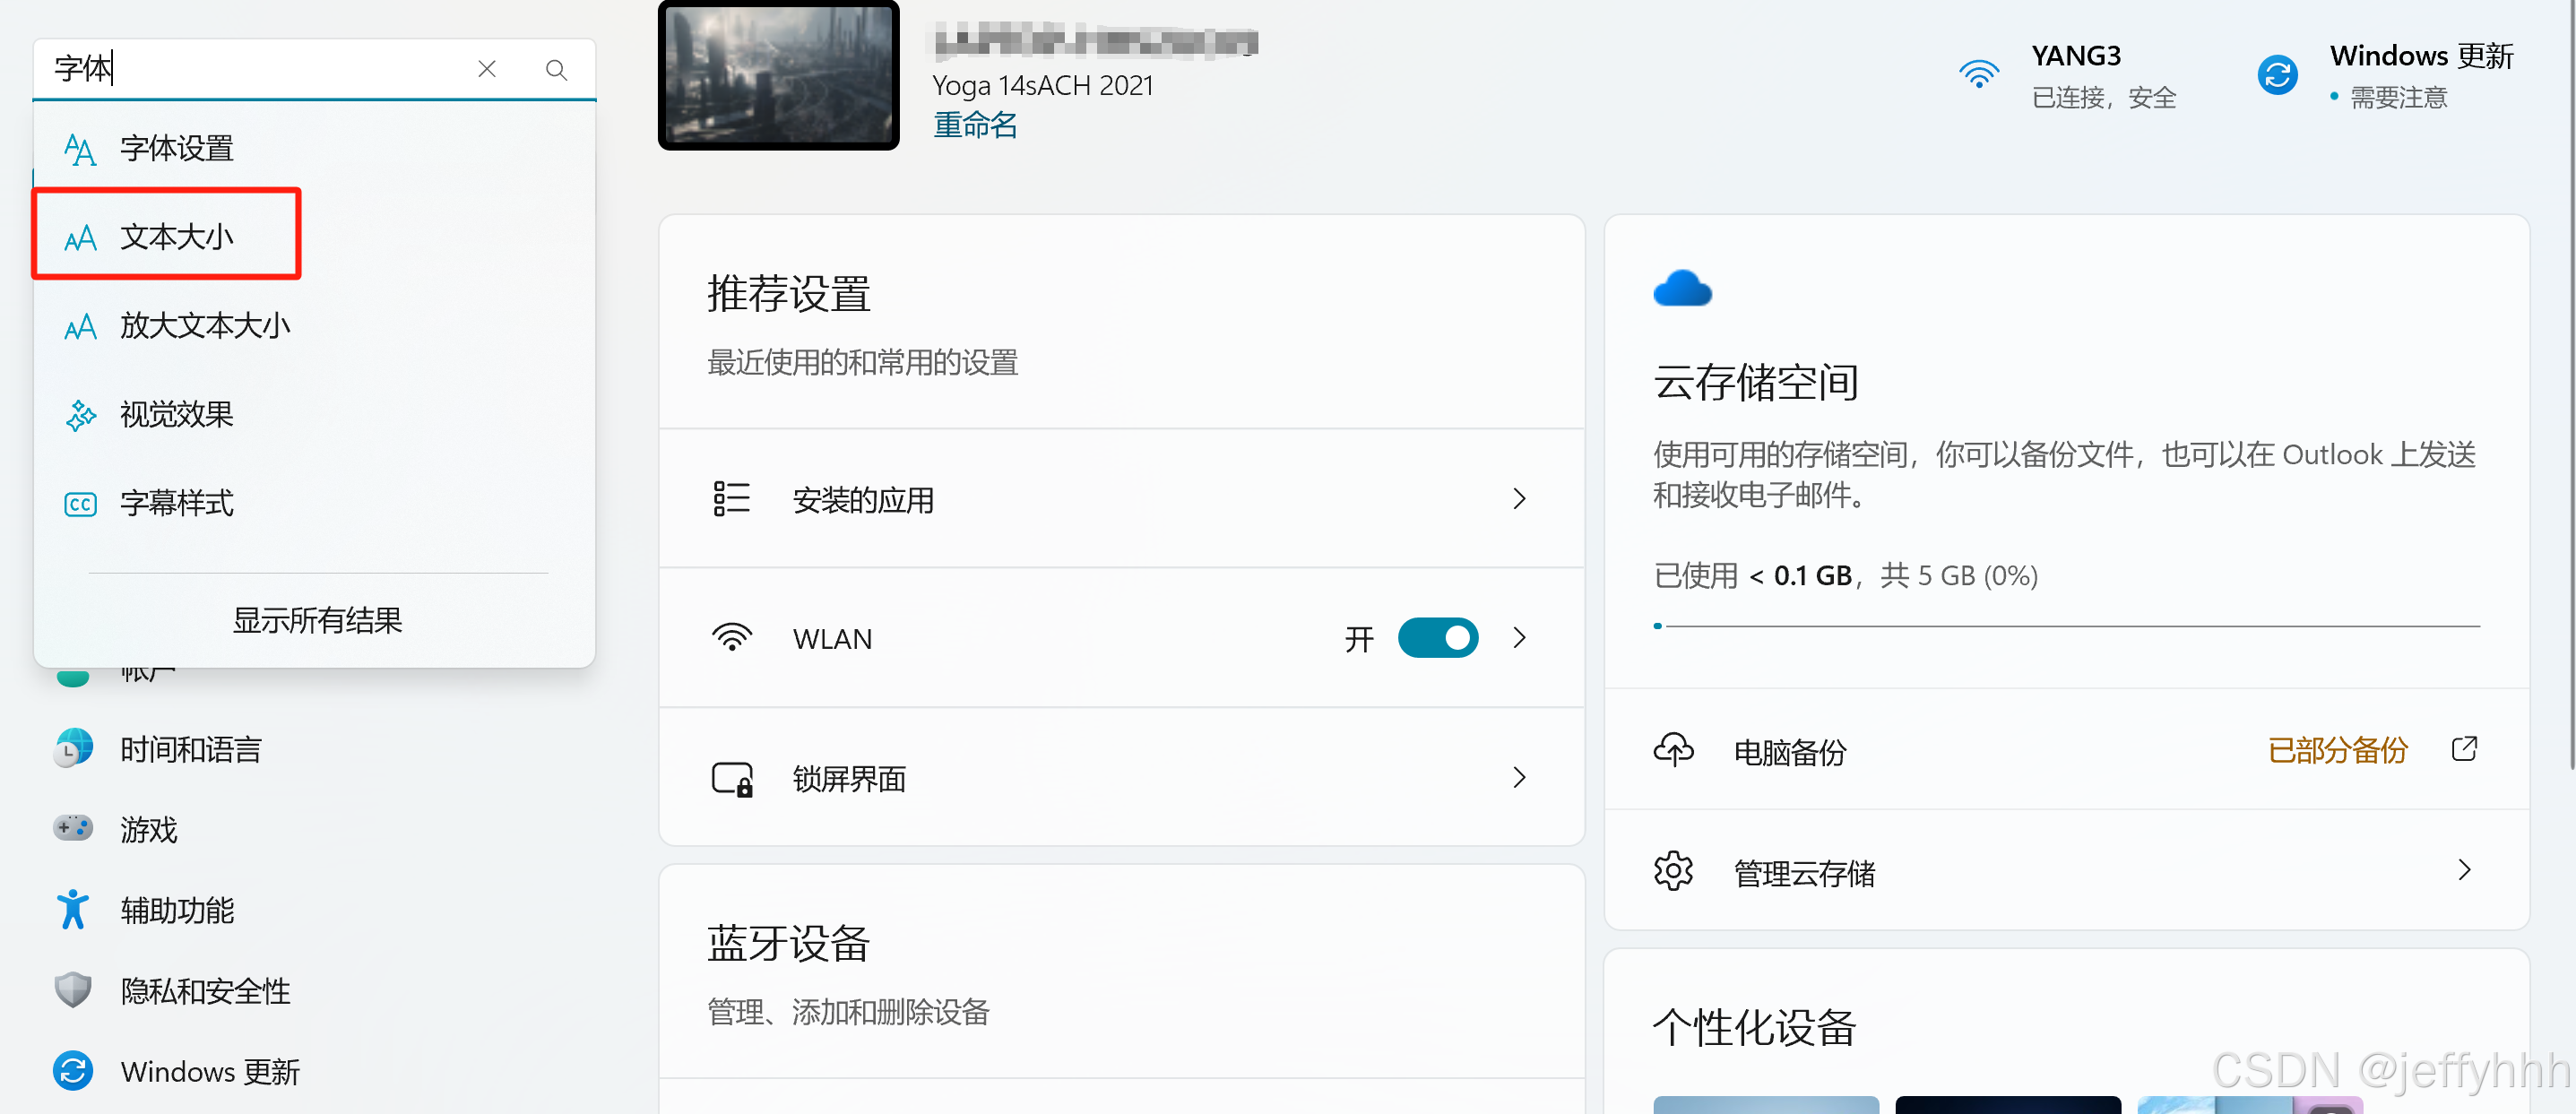This screenshot has width=2576, height=1114.
Task: Select the 字体设置 search suggestion
Action: pyautogui.click(x=176, y=148)
